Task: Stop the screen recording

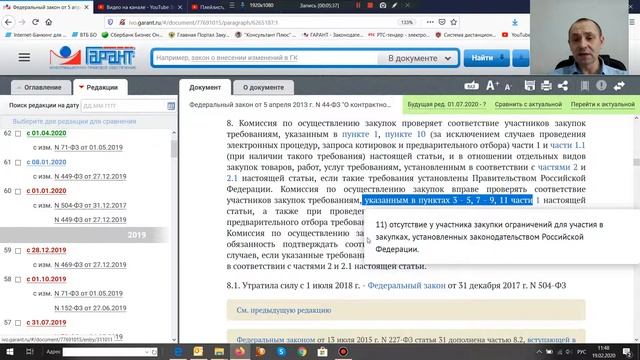Action: pos(370,5)
